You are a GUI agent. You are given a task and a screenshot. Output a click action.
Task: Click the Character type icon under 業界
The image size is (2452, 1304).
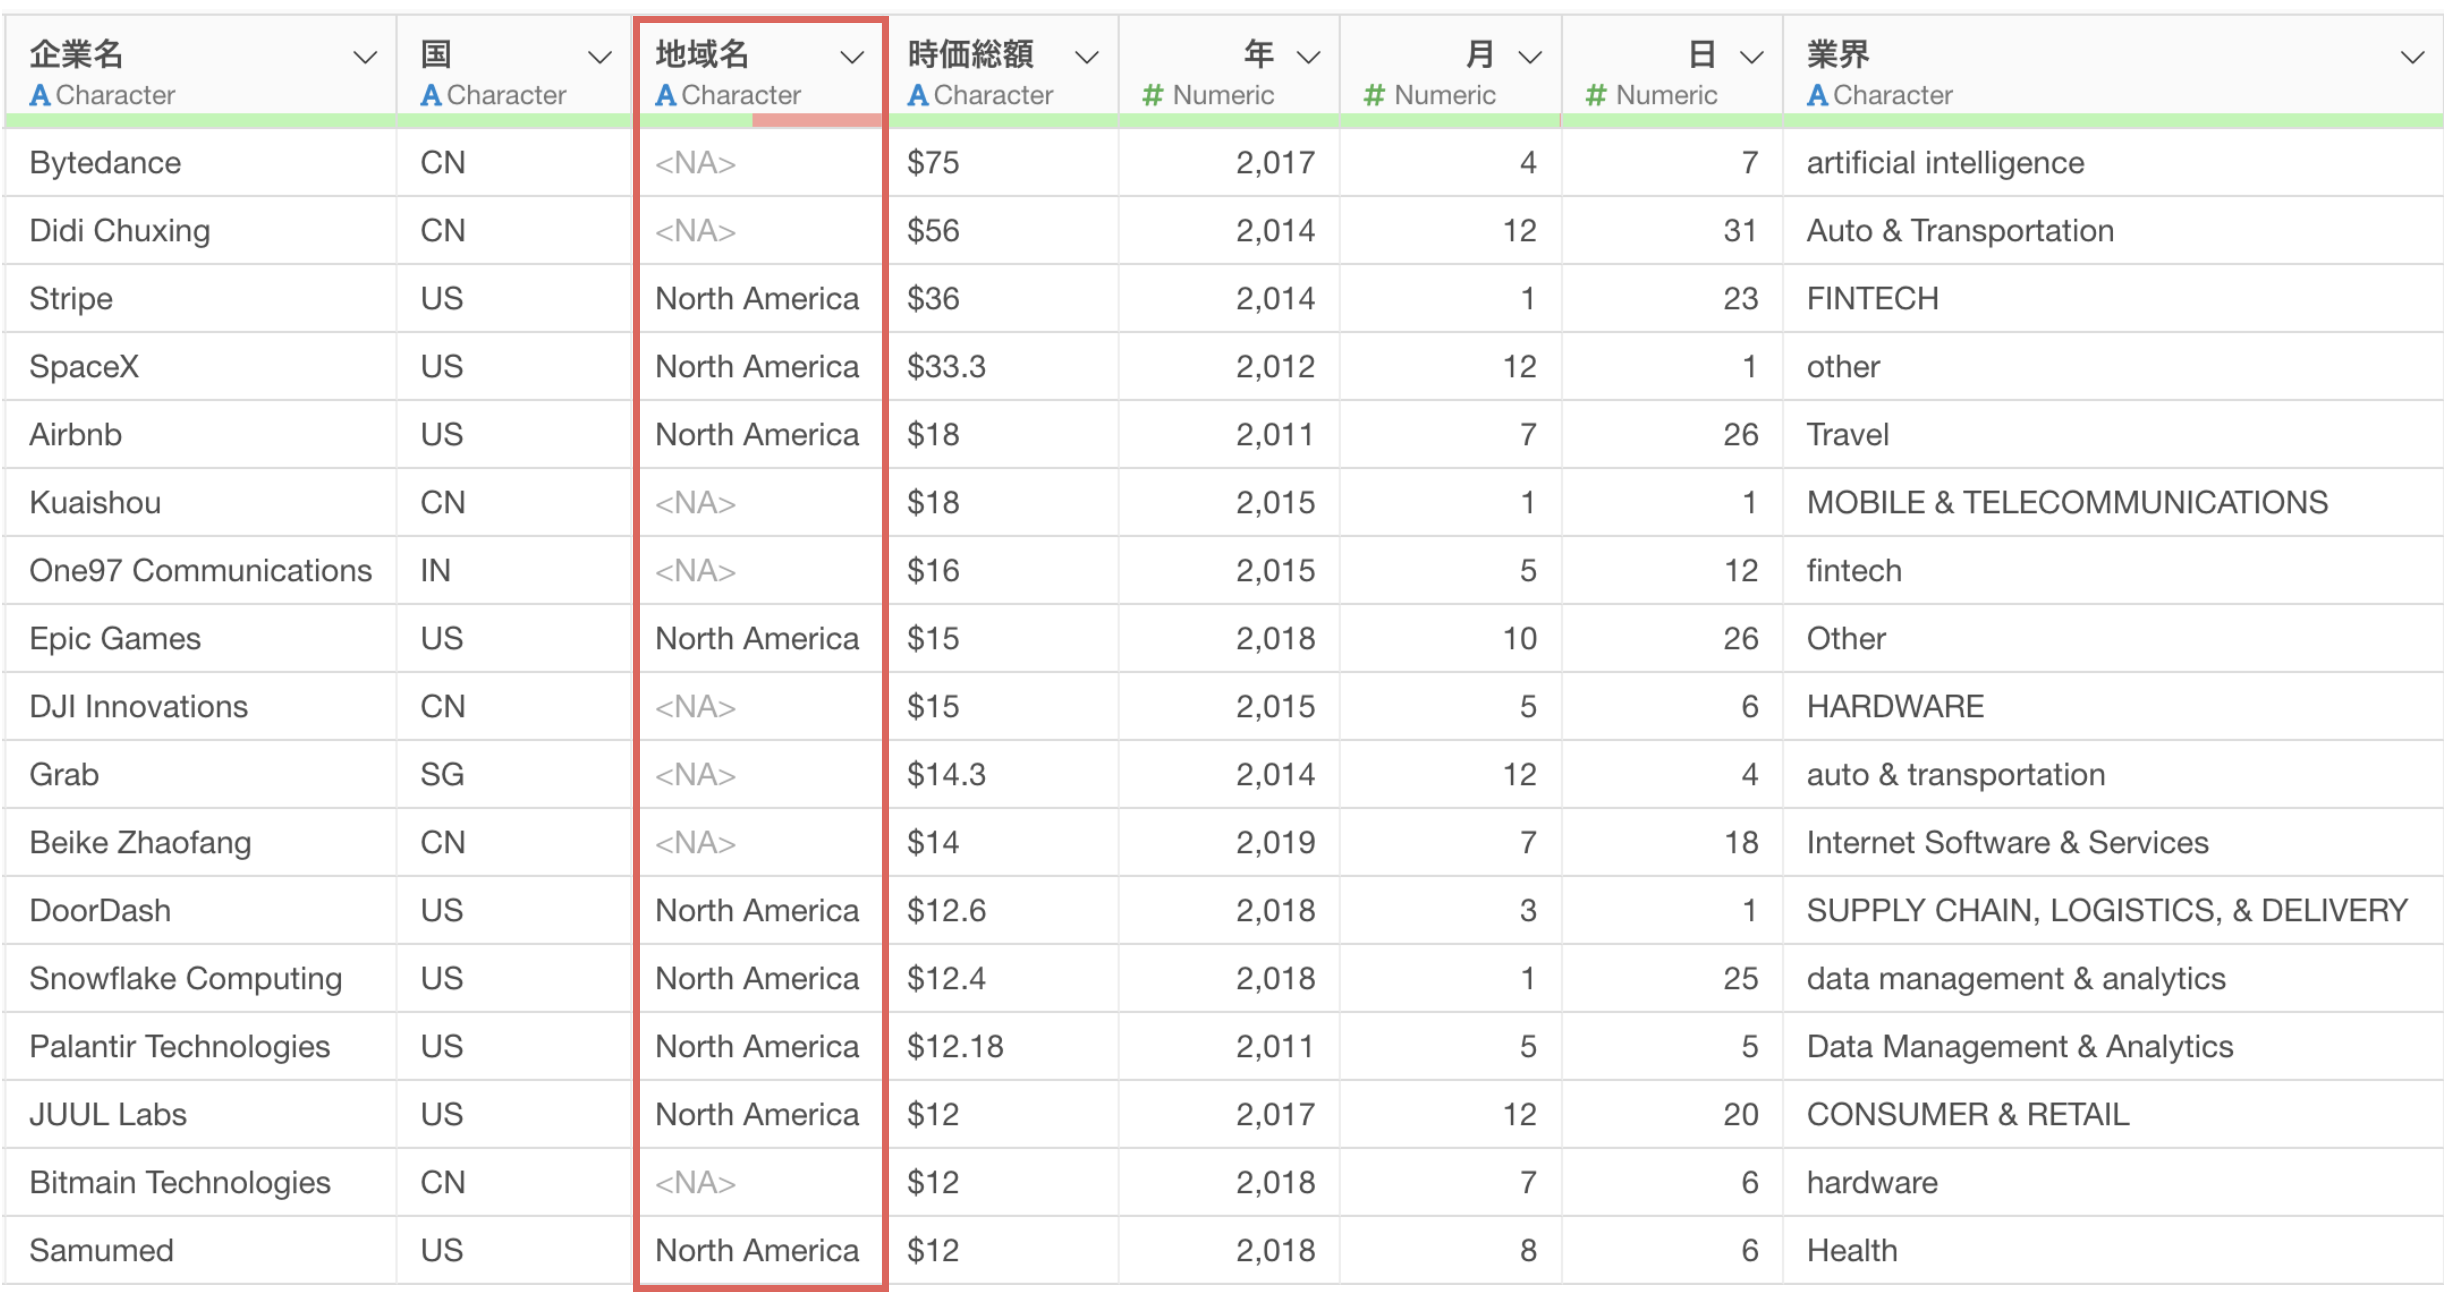tap(1818, 95)
